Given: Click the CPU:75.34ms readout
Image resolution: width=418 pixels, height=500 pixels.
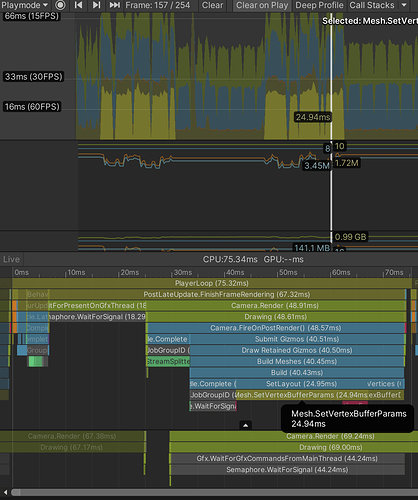Looking at the screenshot, I should tap(230, 259).
